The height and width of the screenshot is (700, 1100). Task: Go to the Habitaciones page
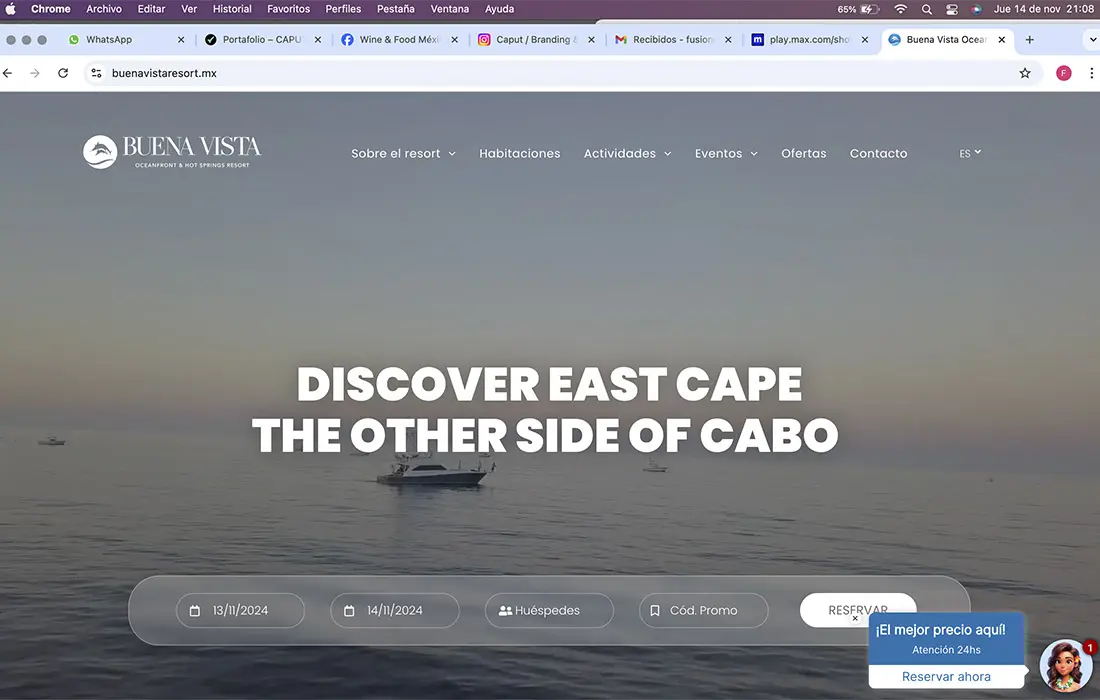point(519,154)
